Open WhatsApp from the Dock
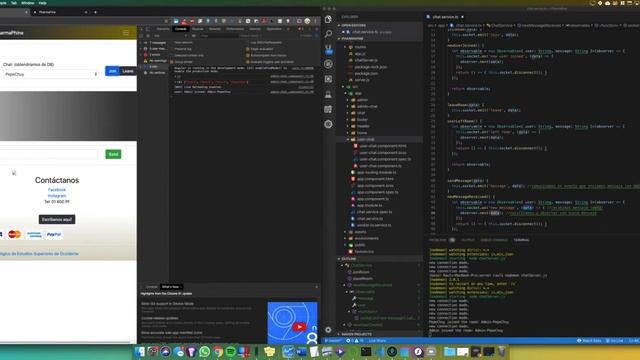This screenshot has width=640, height=360. tap(204, 351)
